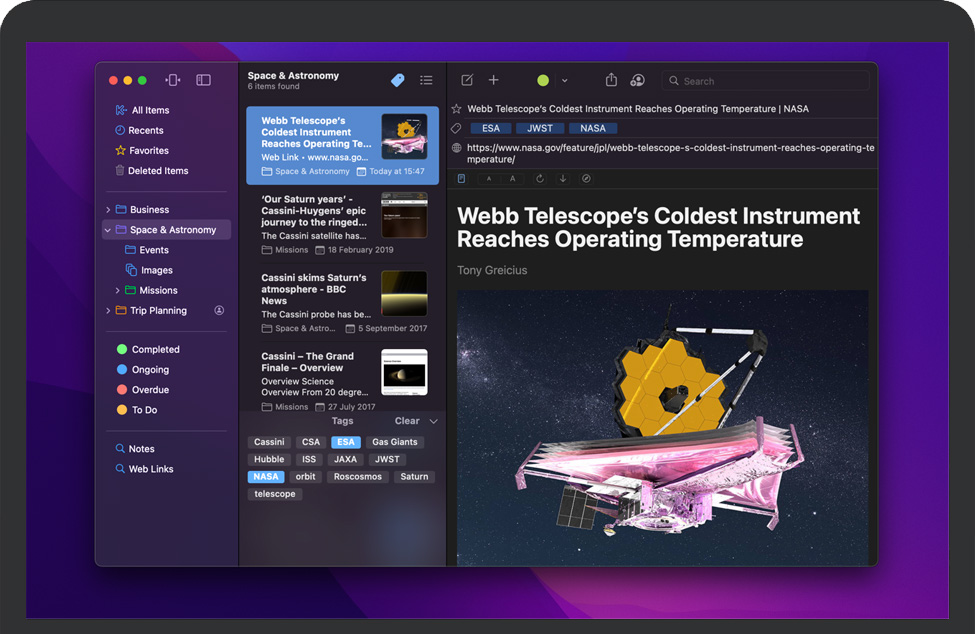Clear the selected tag filters

(x=407, y=421)
